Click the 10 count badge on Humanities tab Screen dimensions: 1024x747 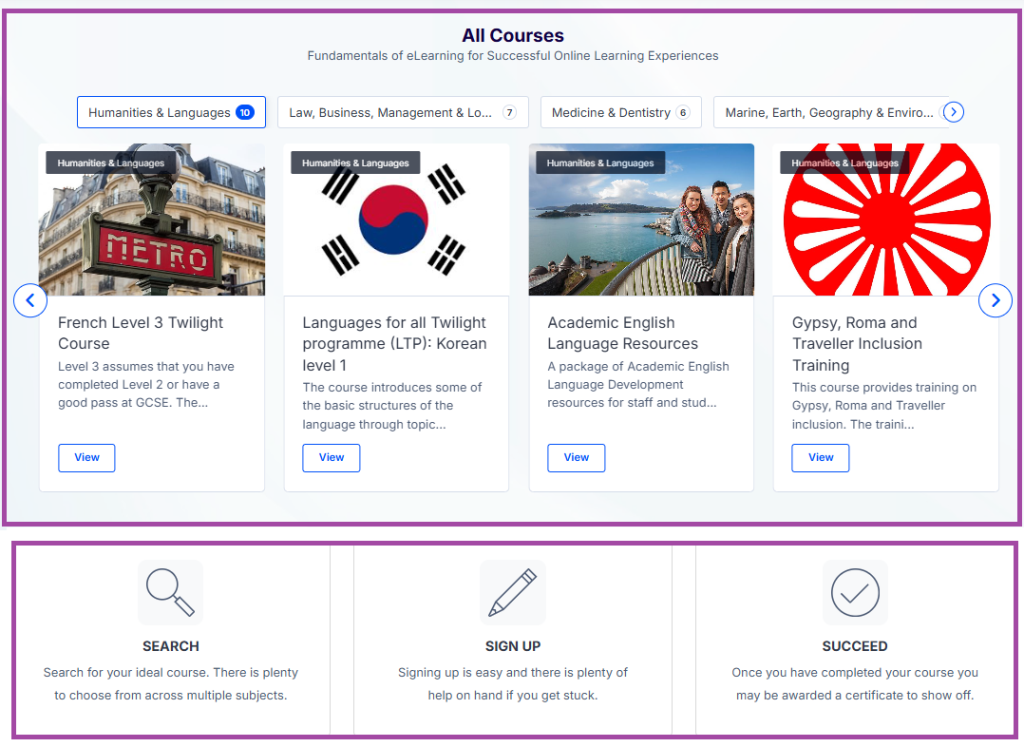[245, 112]
